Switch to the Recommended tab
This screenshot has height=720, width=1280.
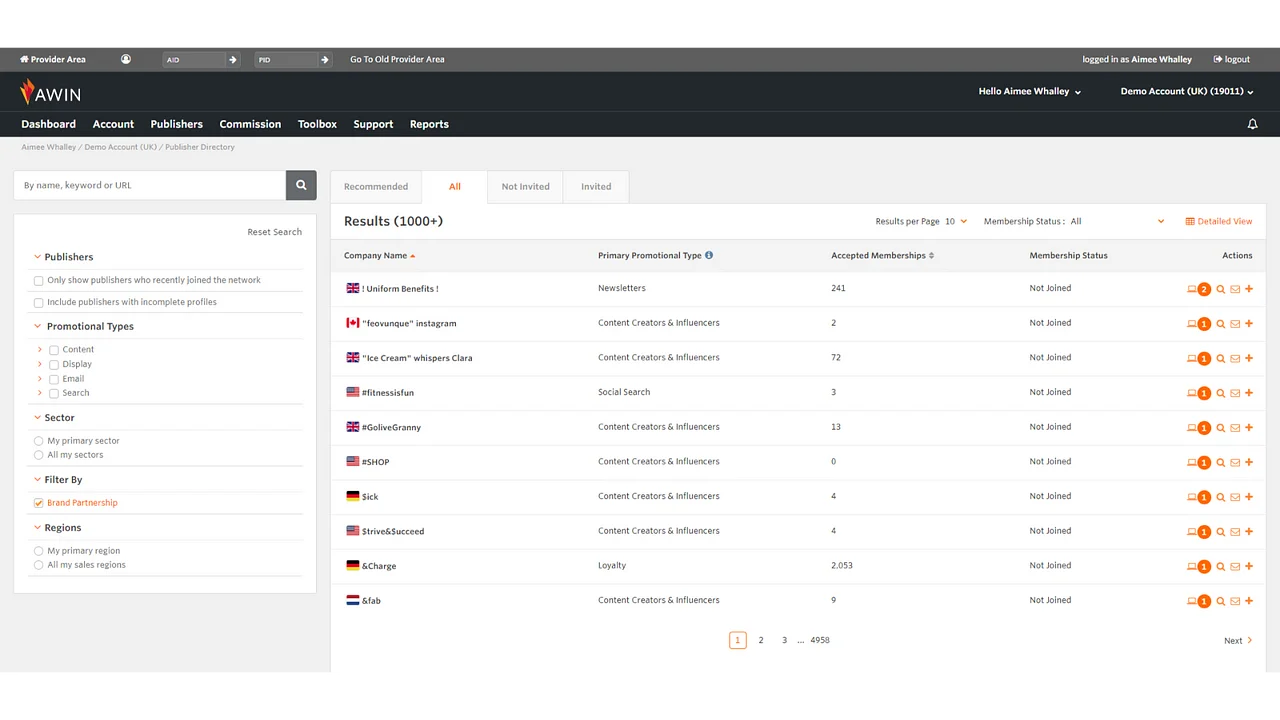click(375, 186)
